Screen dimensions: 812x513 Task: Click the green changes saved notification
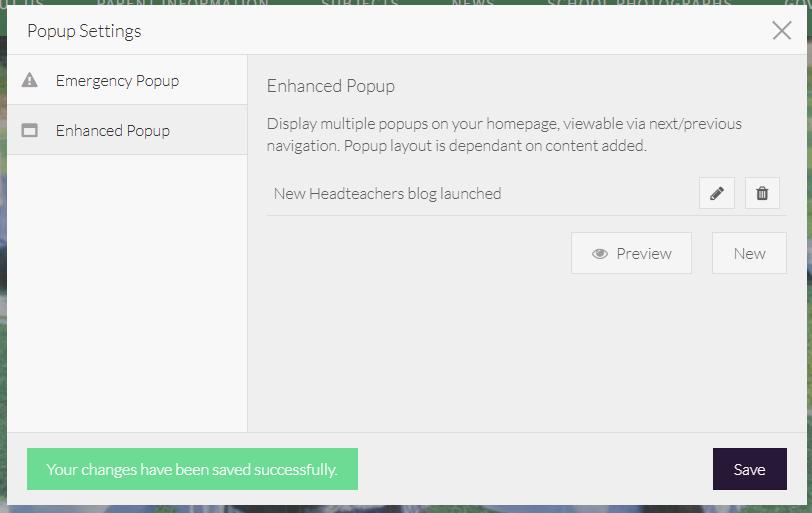pyautogui.click(x=192, y=469)
